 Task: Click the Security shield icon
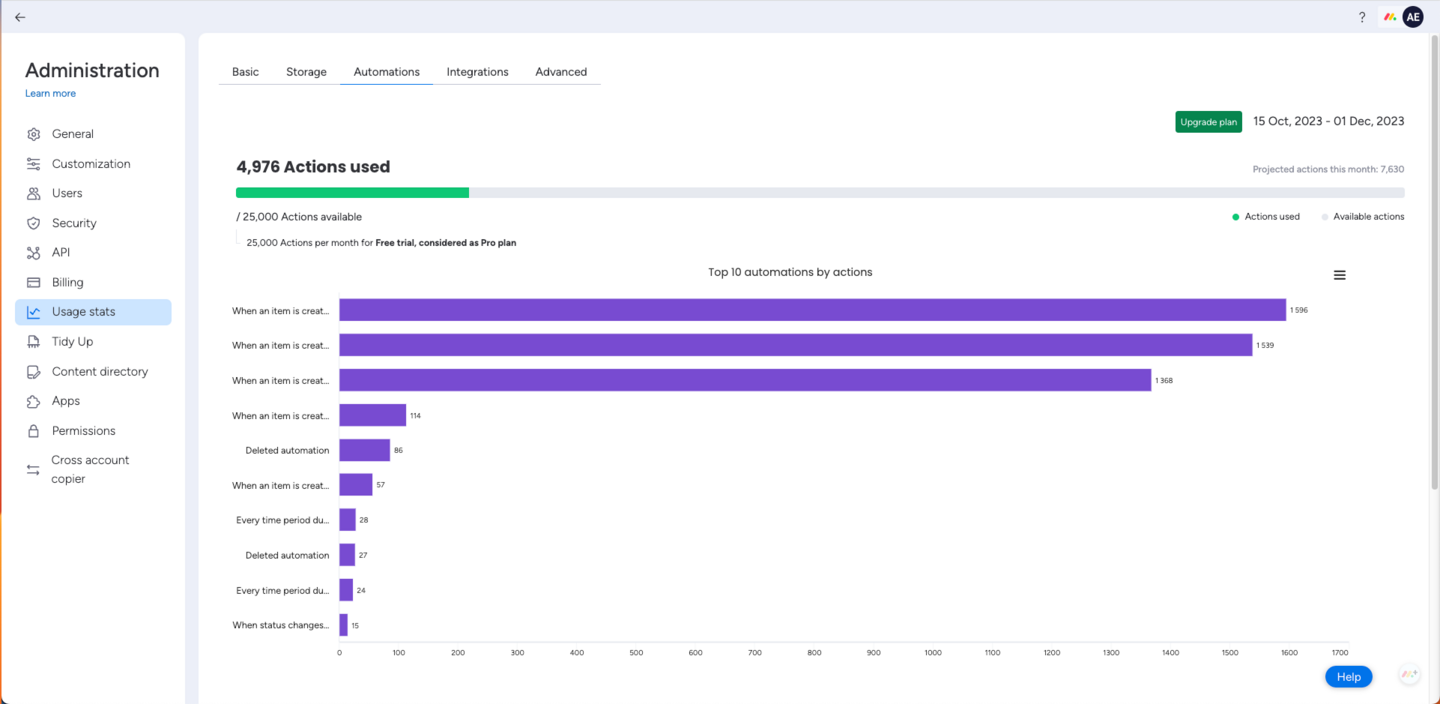tap(34, 223)
